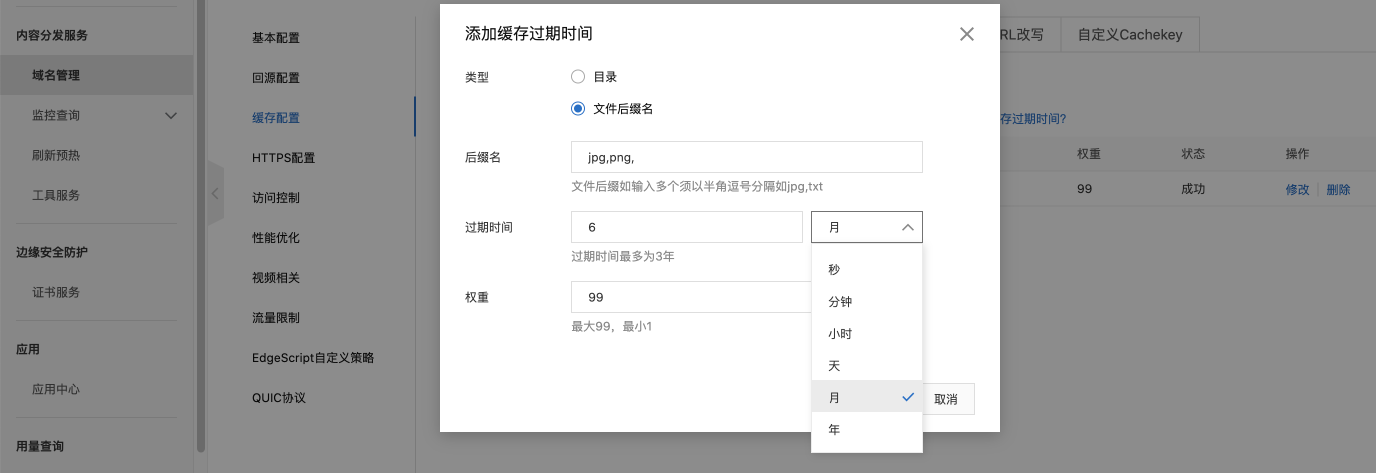Go to 刷新预热 in the sidebar

56,155
